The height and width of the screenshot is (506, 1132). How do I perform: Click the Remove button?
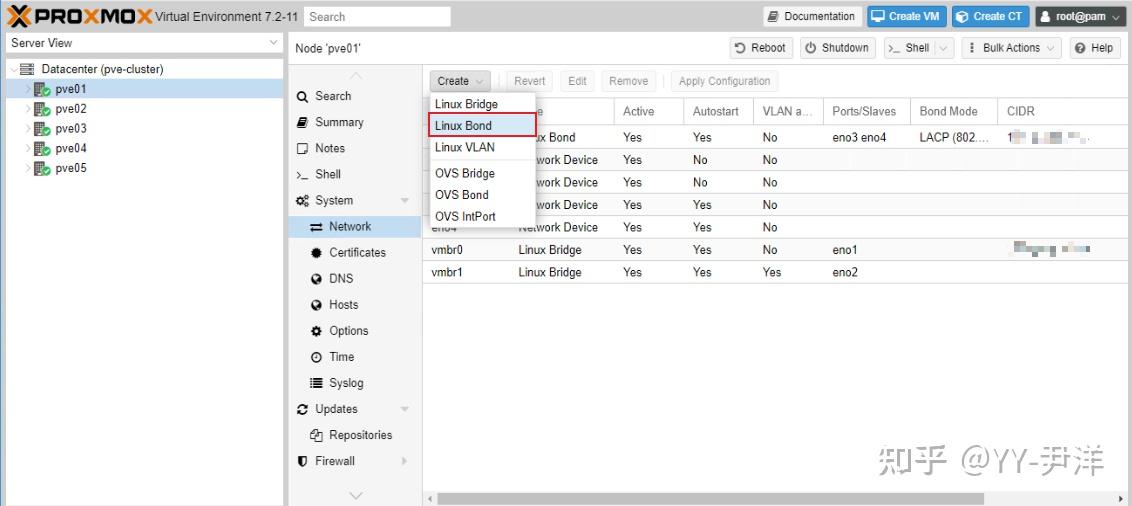point(628,81)
